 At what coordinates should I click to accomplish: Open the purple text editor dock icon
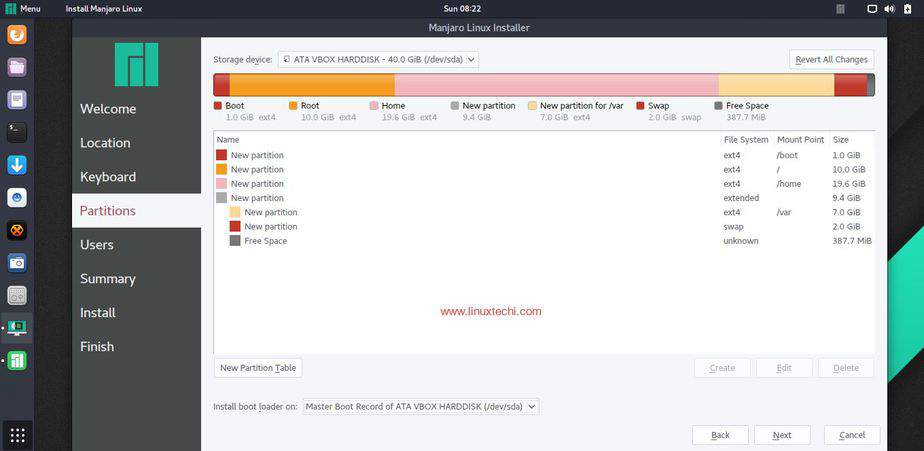point(16,100)
